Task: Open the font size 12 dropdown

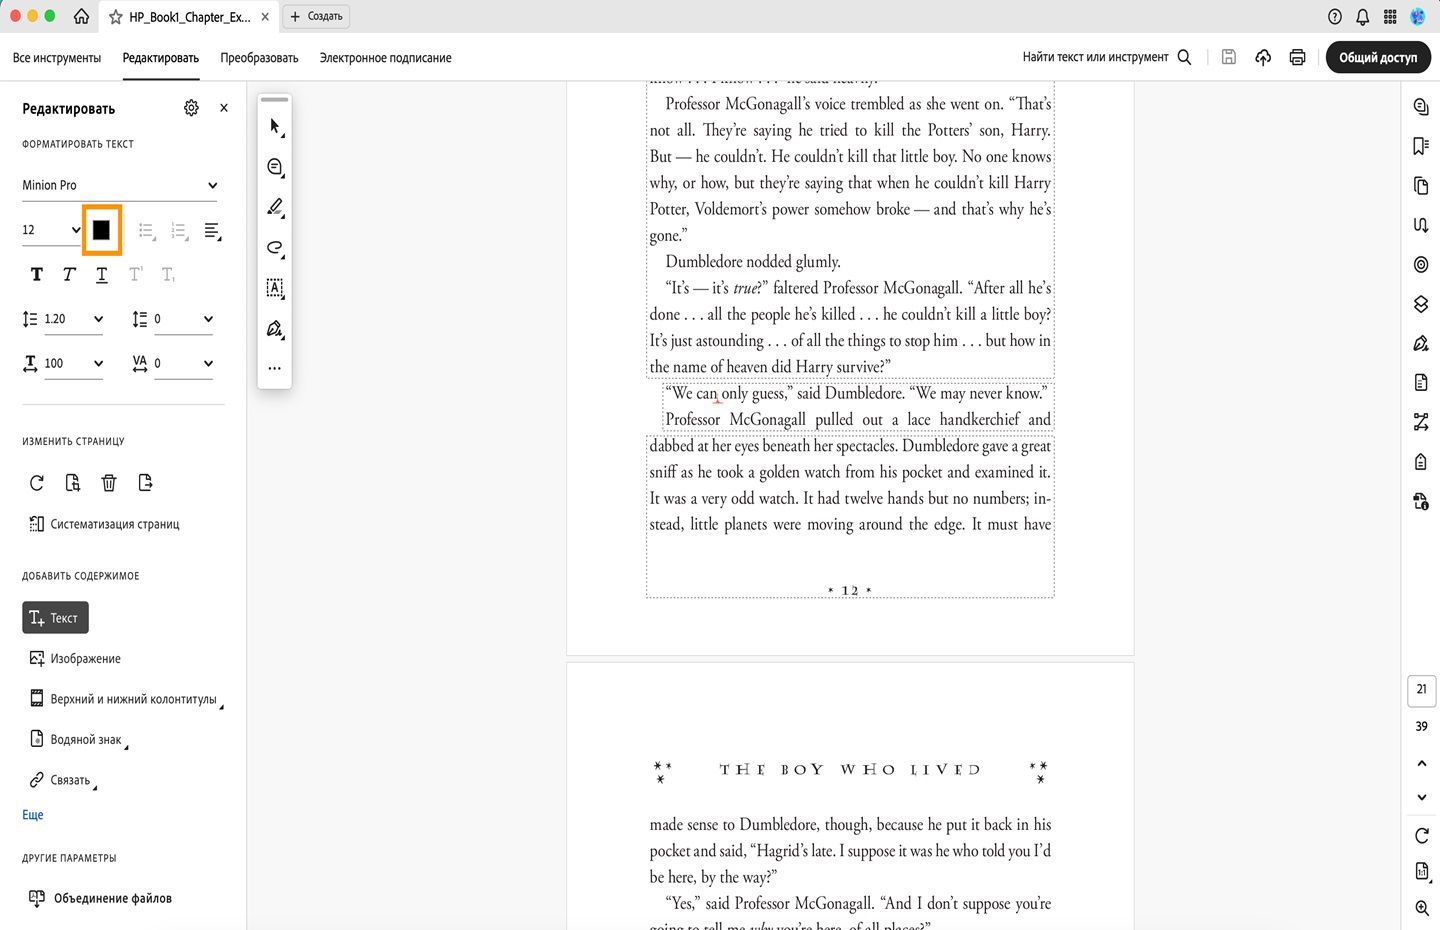Action: 51,230
